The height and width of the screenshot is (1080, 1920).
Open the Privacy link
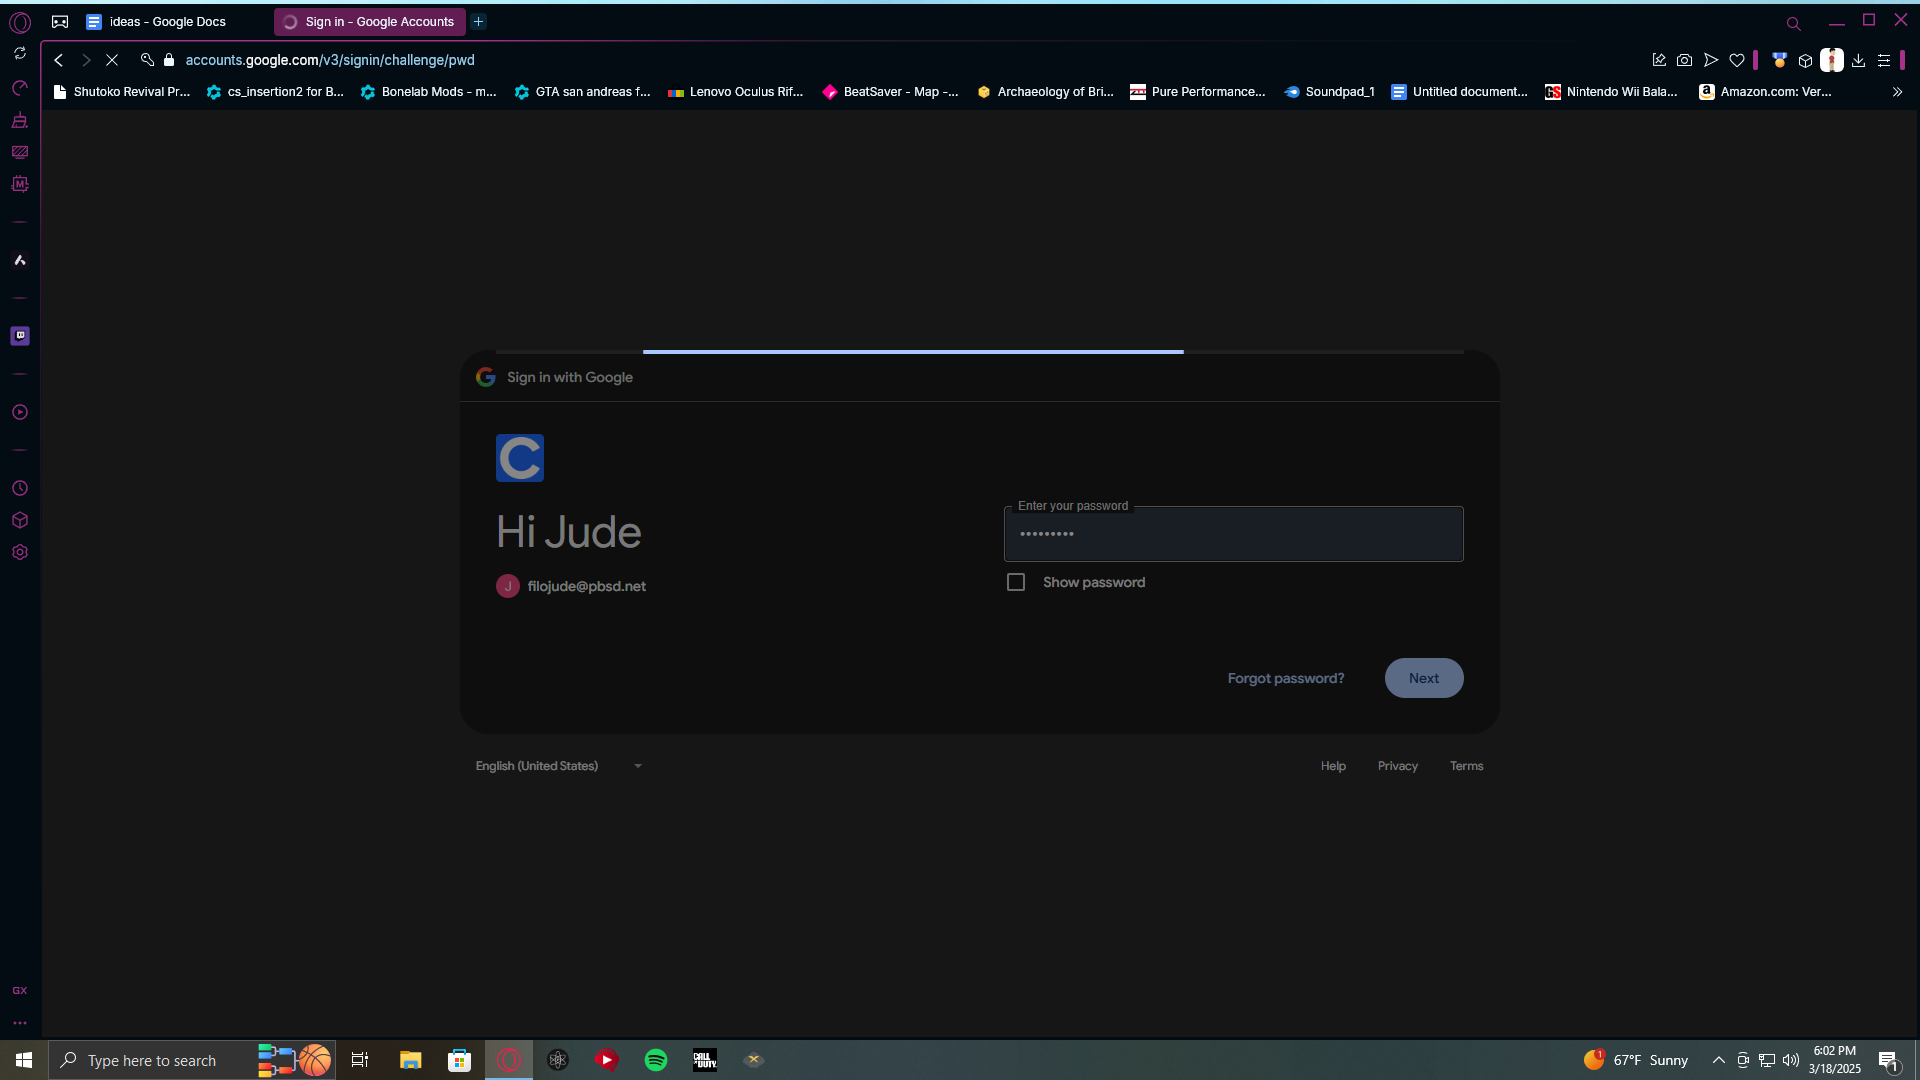coord(1398,766)
